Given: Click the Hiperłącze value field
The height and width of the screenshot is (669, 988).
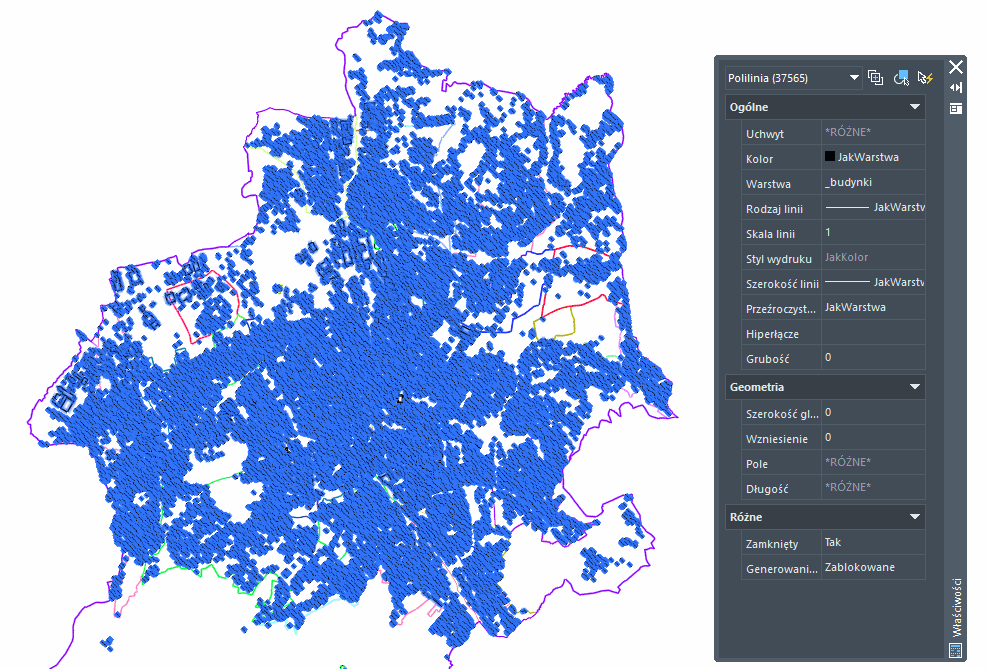Looking at the screenshot, I should pyautogui.click(x=872, y=332).
